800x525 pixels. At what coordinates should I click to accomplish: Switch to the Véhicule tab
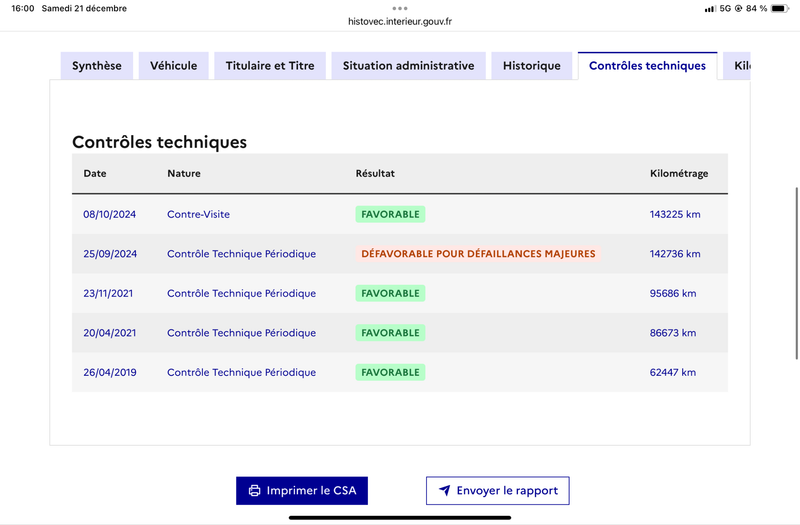(173, 66)
